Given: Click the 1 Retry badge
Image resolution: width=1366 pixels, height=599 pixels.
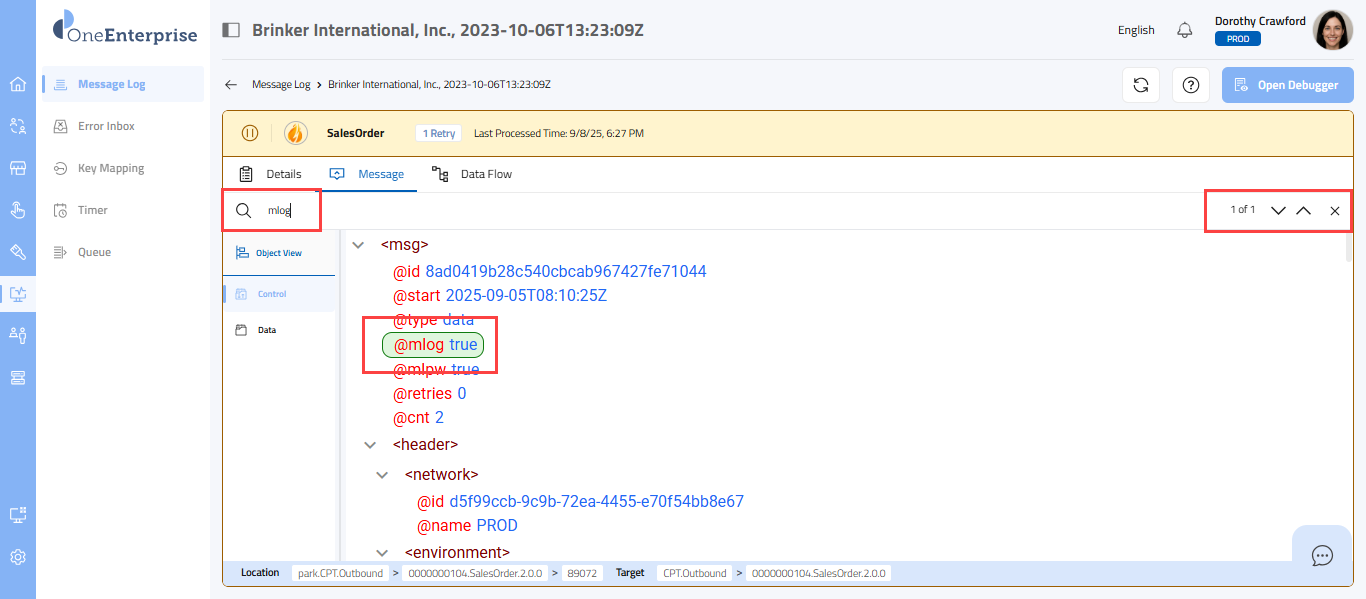Looking at the screenshot, I should click(438, 133).
